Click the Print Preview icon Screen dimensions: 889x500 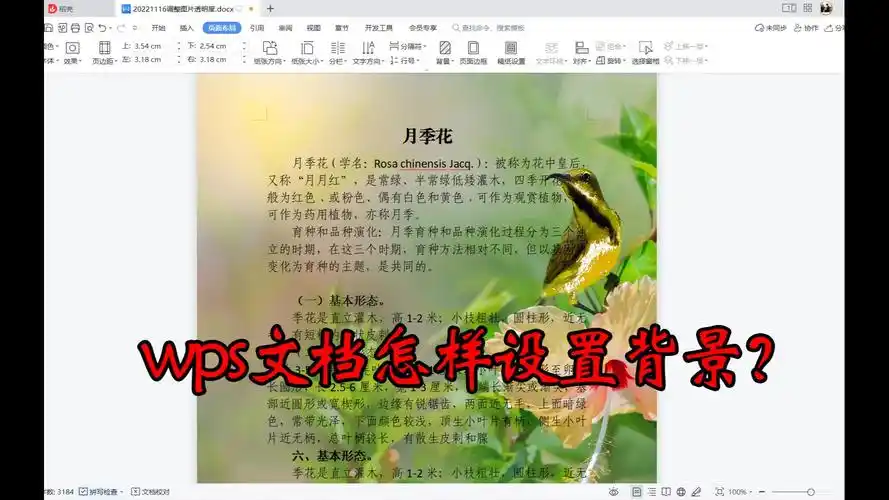pos(89,28)
